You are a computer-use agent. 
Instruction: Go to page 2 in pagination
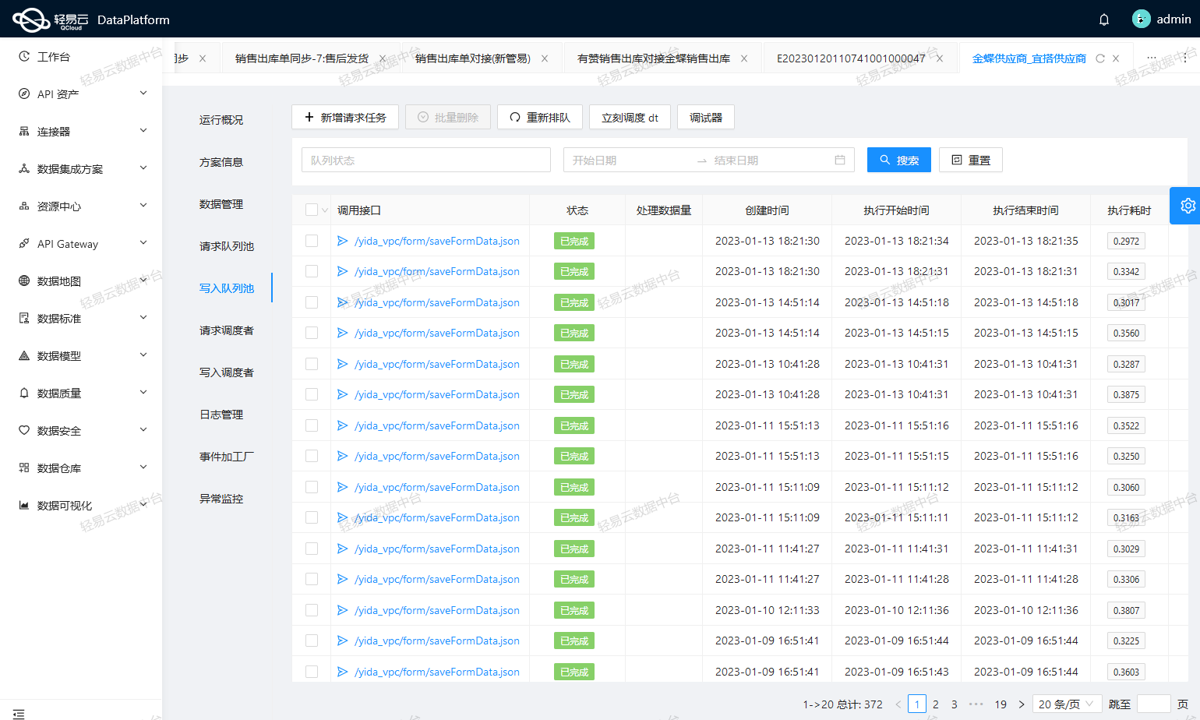point(936,704)
